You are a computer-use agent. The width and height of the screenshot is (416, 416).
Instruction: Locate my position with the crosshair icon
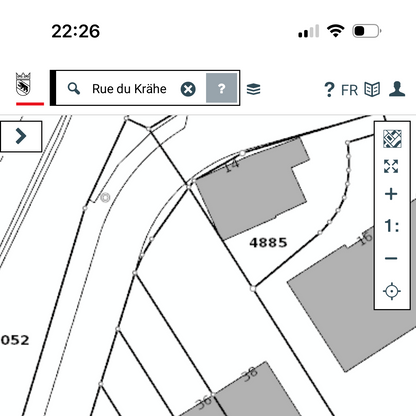tap(392, 291)
